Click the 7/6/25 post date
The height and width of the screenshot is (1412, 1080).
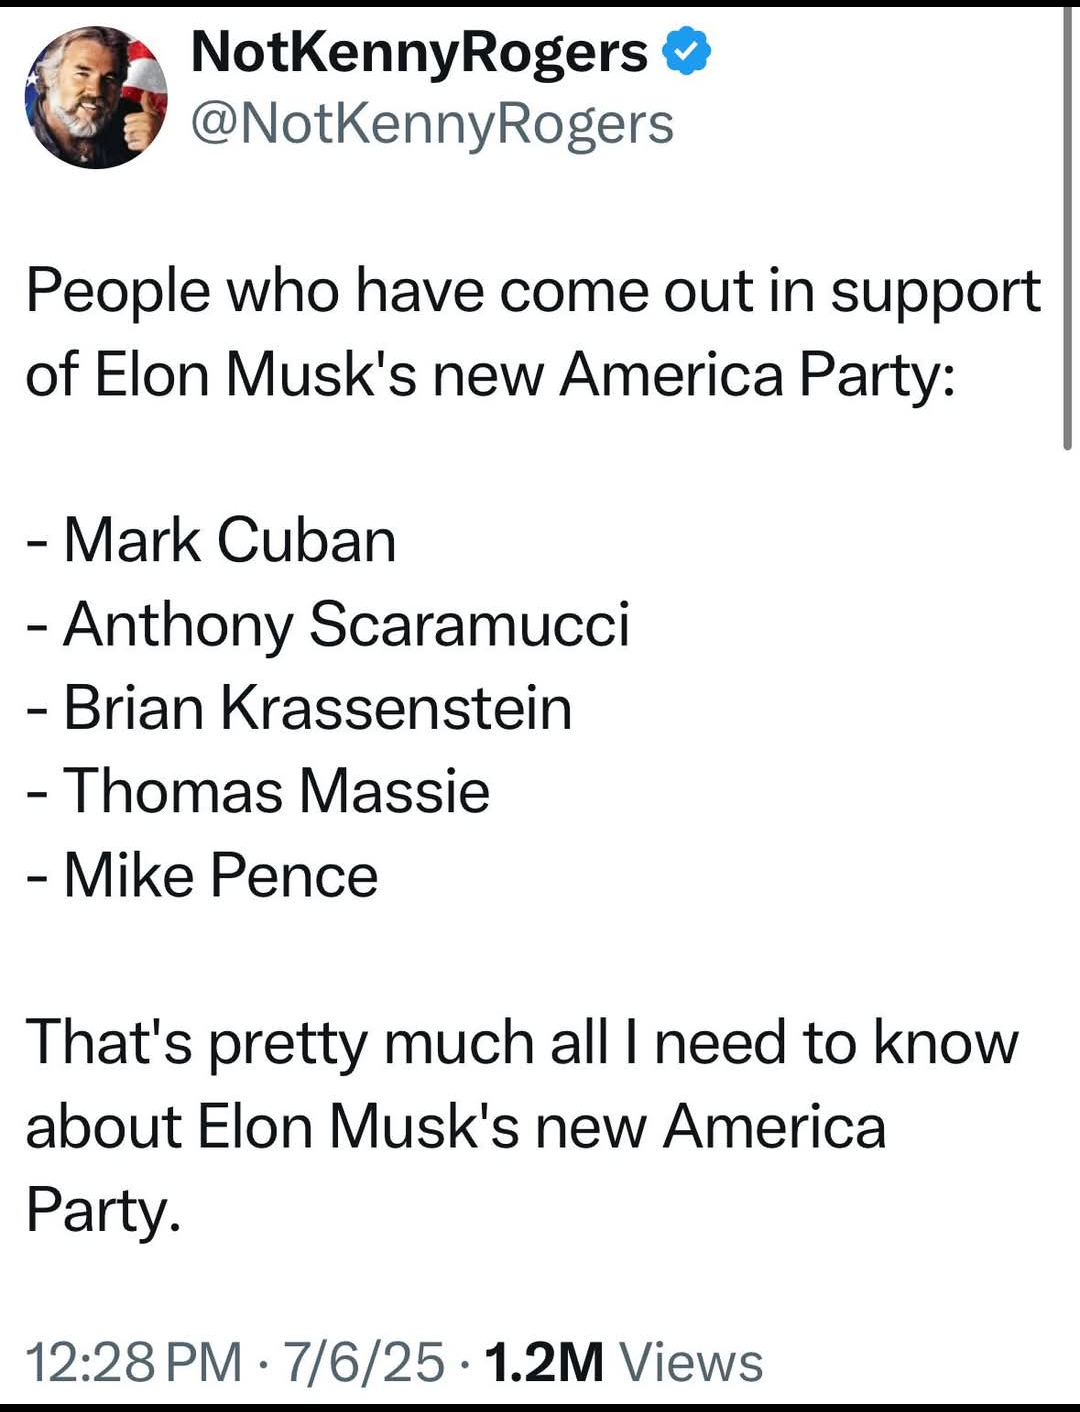(x=364, y=1362)
